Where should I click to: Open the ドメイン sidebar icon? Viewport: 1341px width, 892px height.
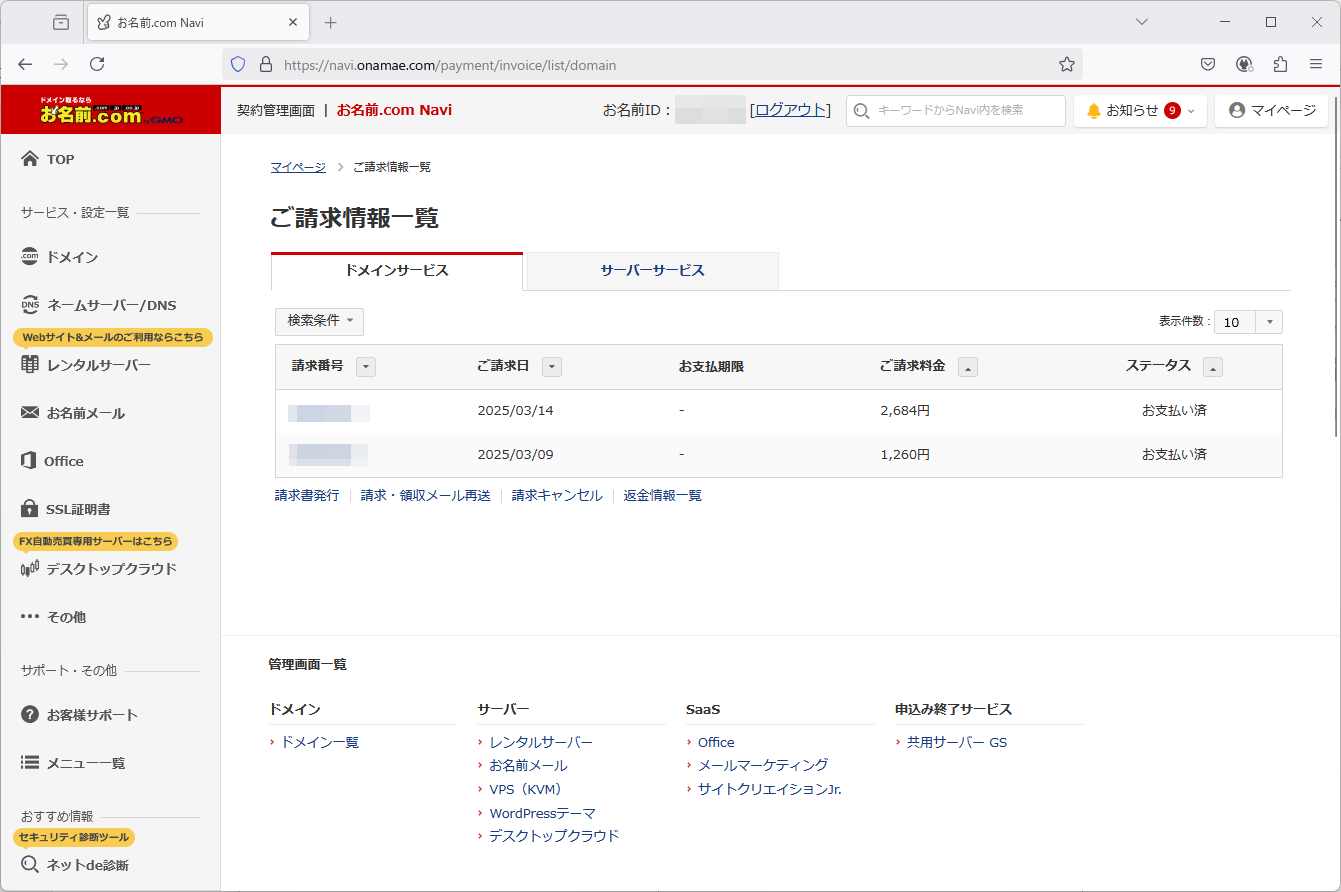tap(30, 257)
